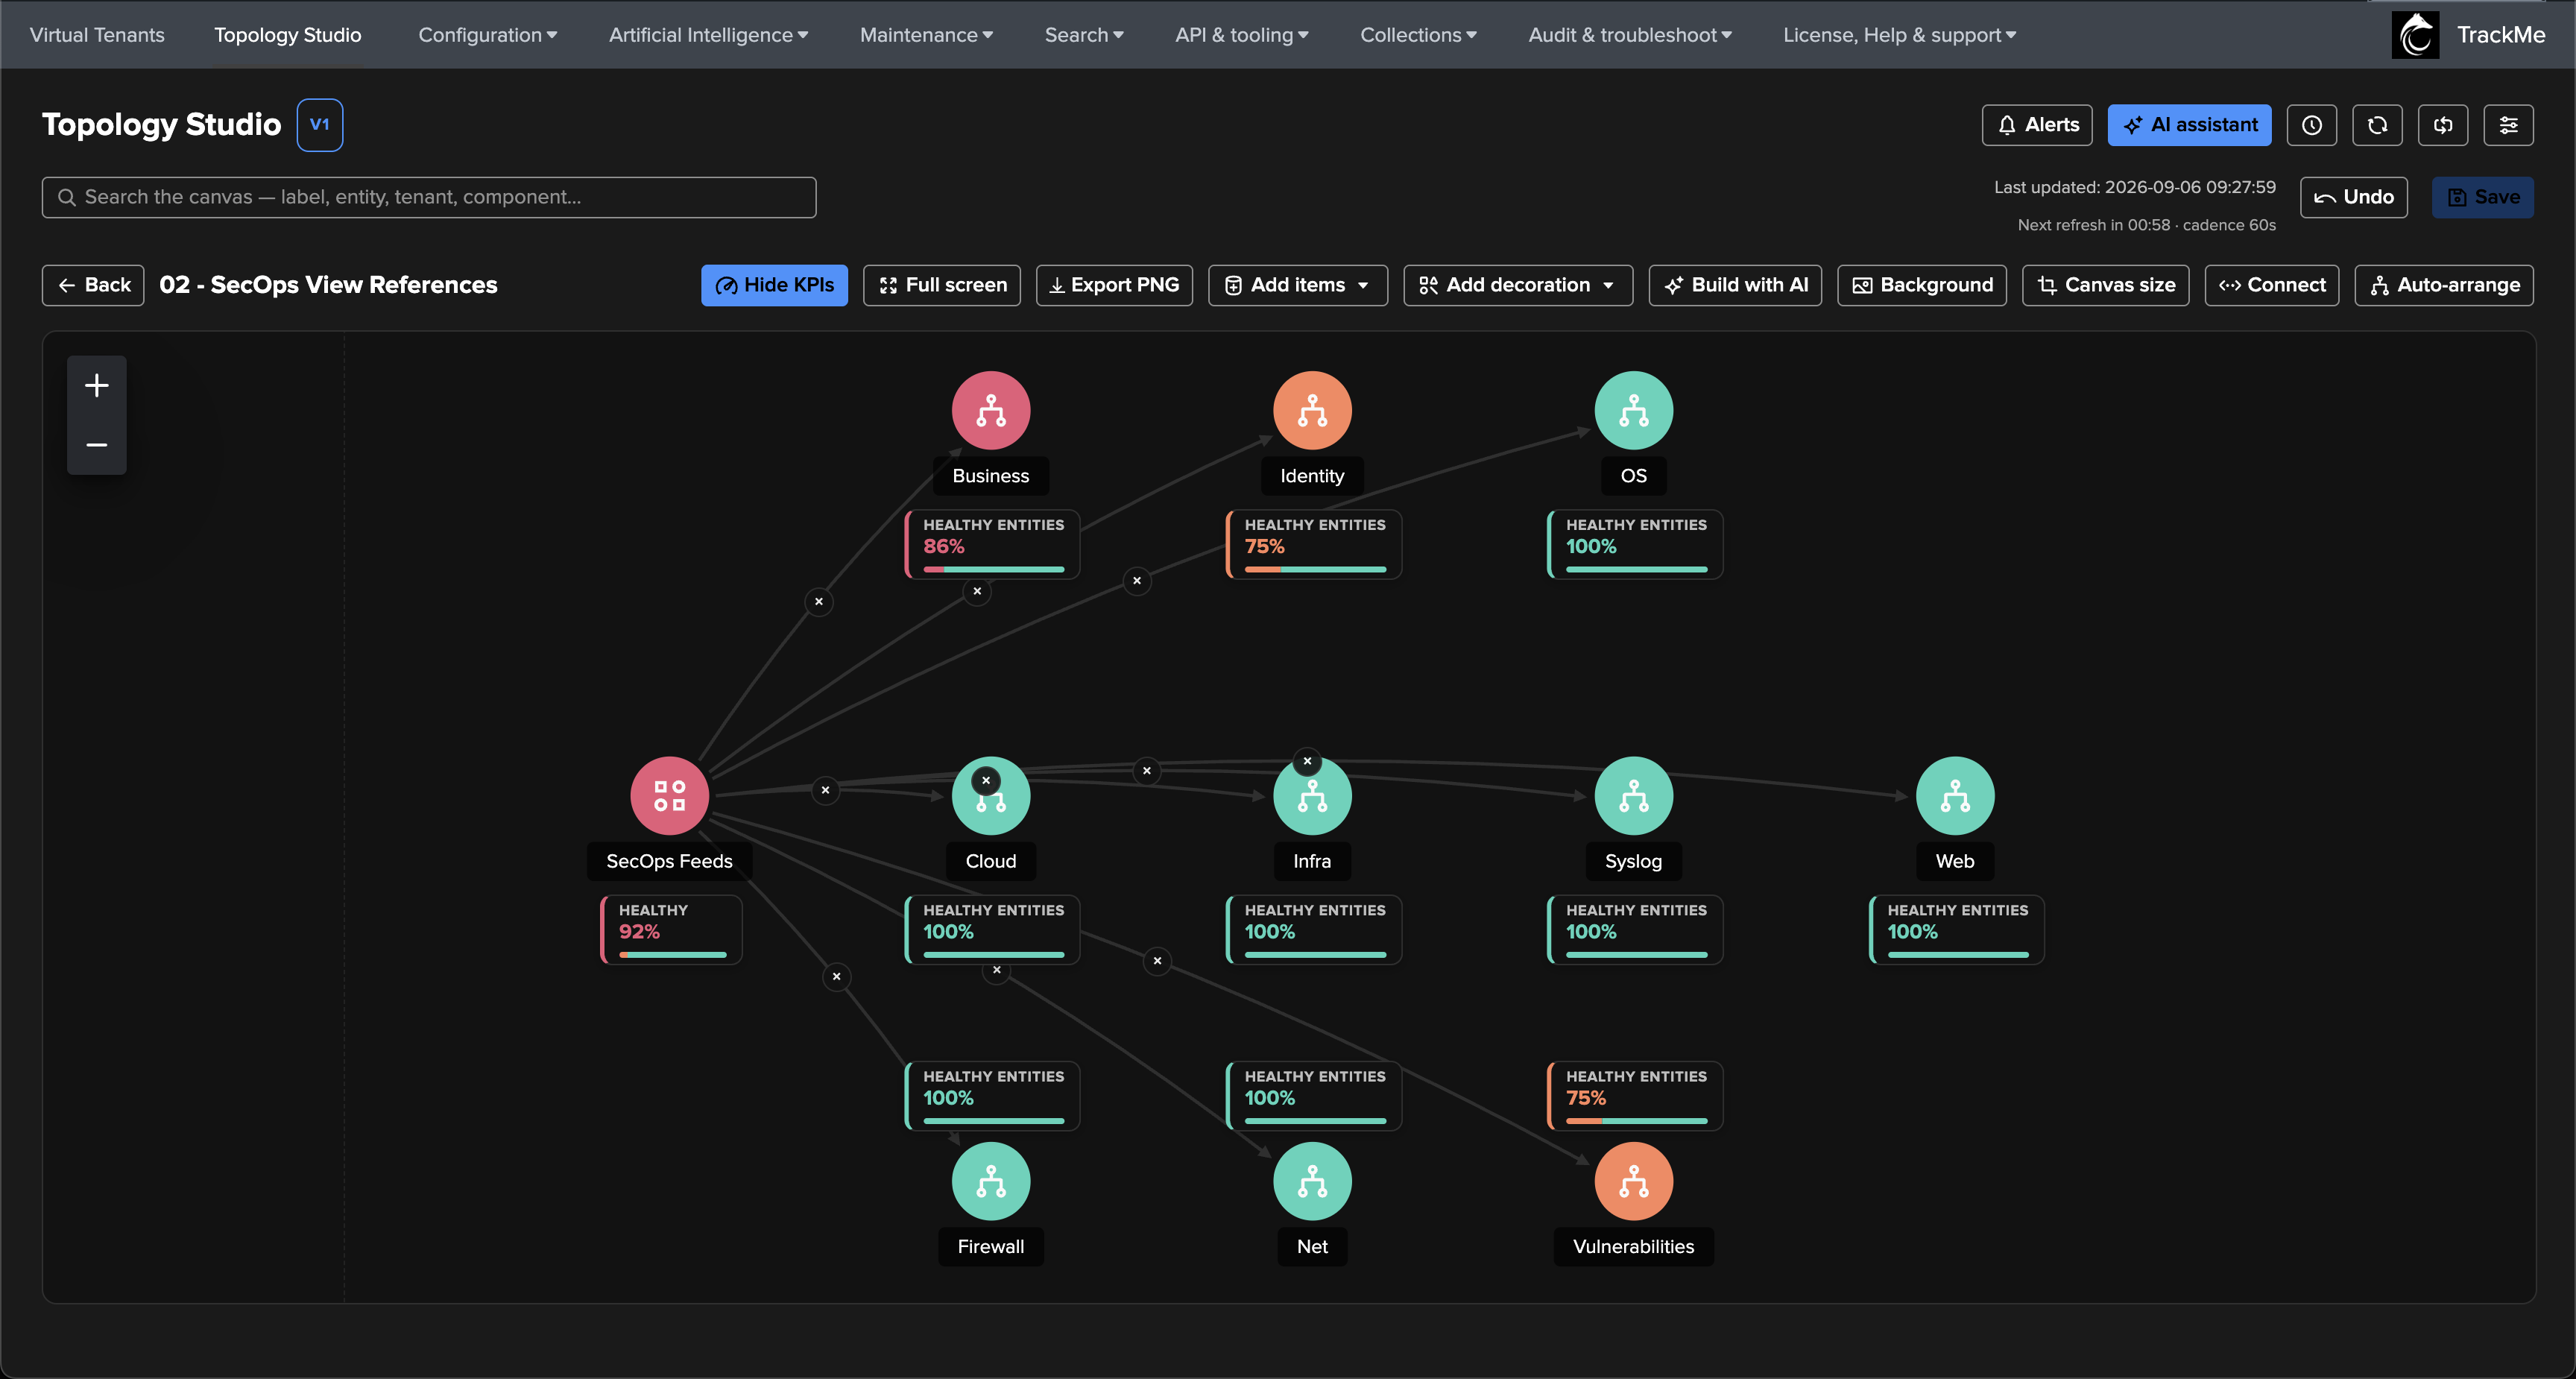The image size is (2576, 1379).
Task: Open the clock history icon button
Action: [x=2311, y=125]
